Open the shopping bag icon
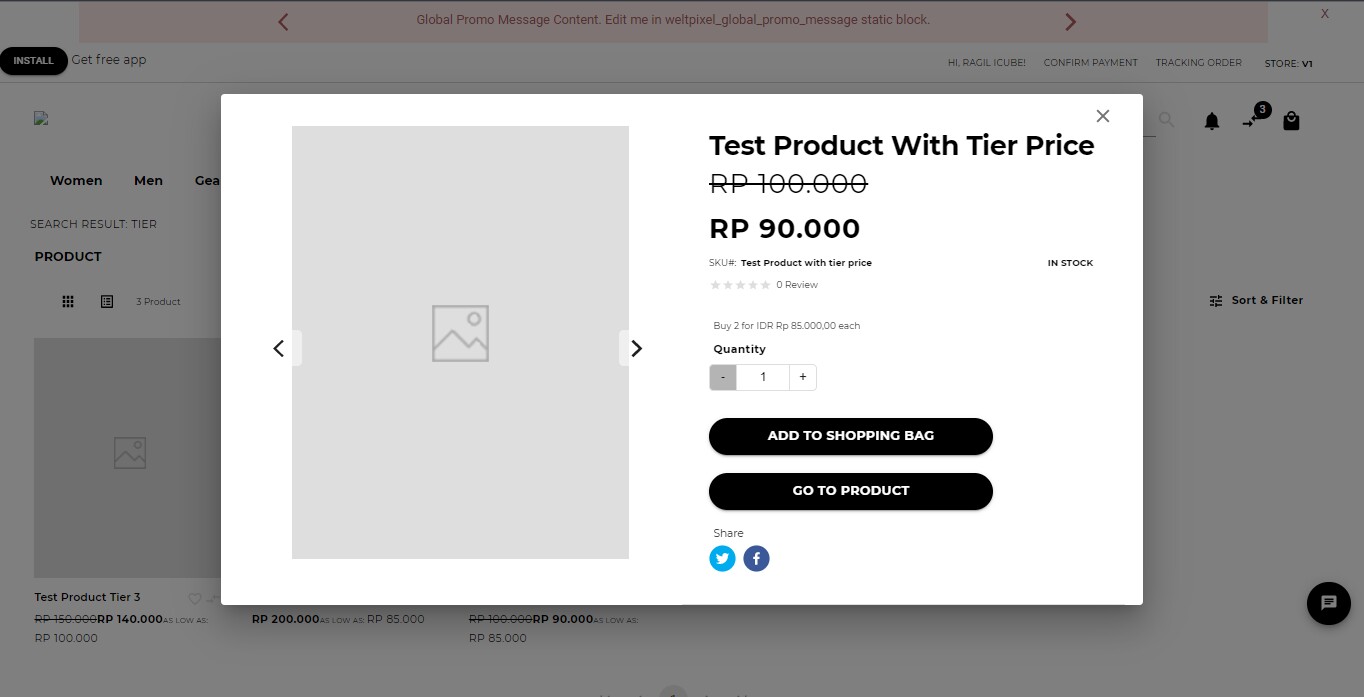This screenshot has width=1364, height=697. (x=1290, y=120)
